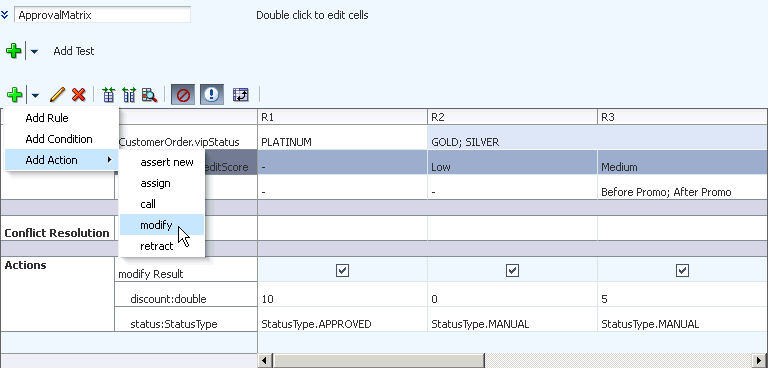Image resolution: width=768 pixels, height=368 pixels.
Task: Click the merge columns table icon
Action: [108, 95]
